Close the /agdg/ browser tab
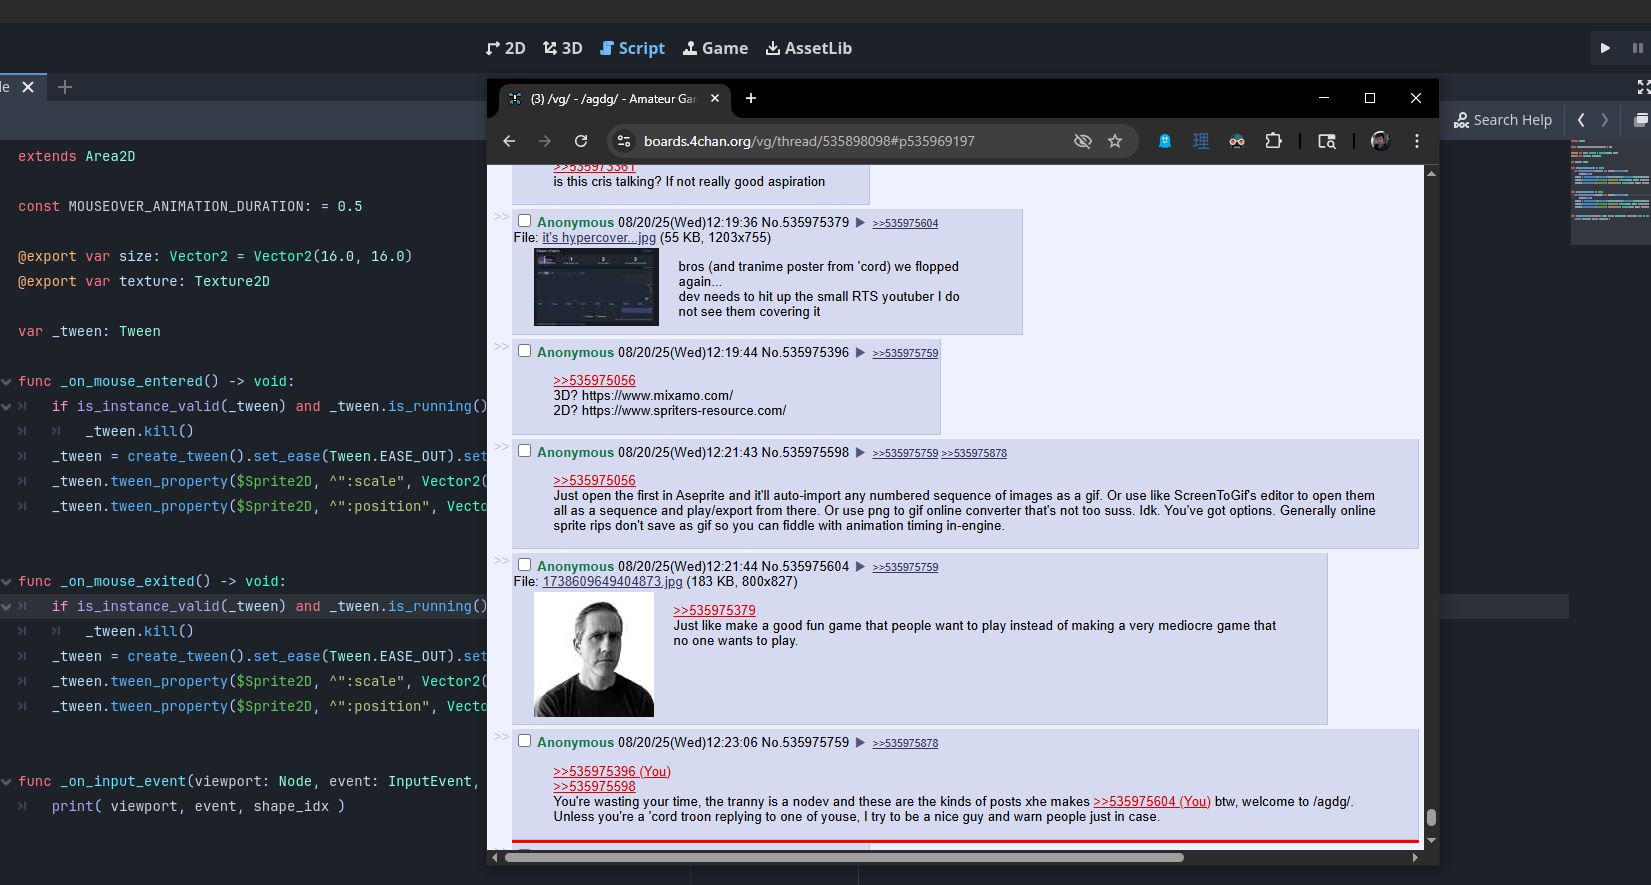Viewport: 1651px width, 885px height. pyautogui.click(x=715, y=98)
